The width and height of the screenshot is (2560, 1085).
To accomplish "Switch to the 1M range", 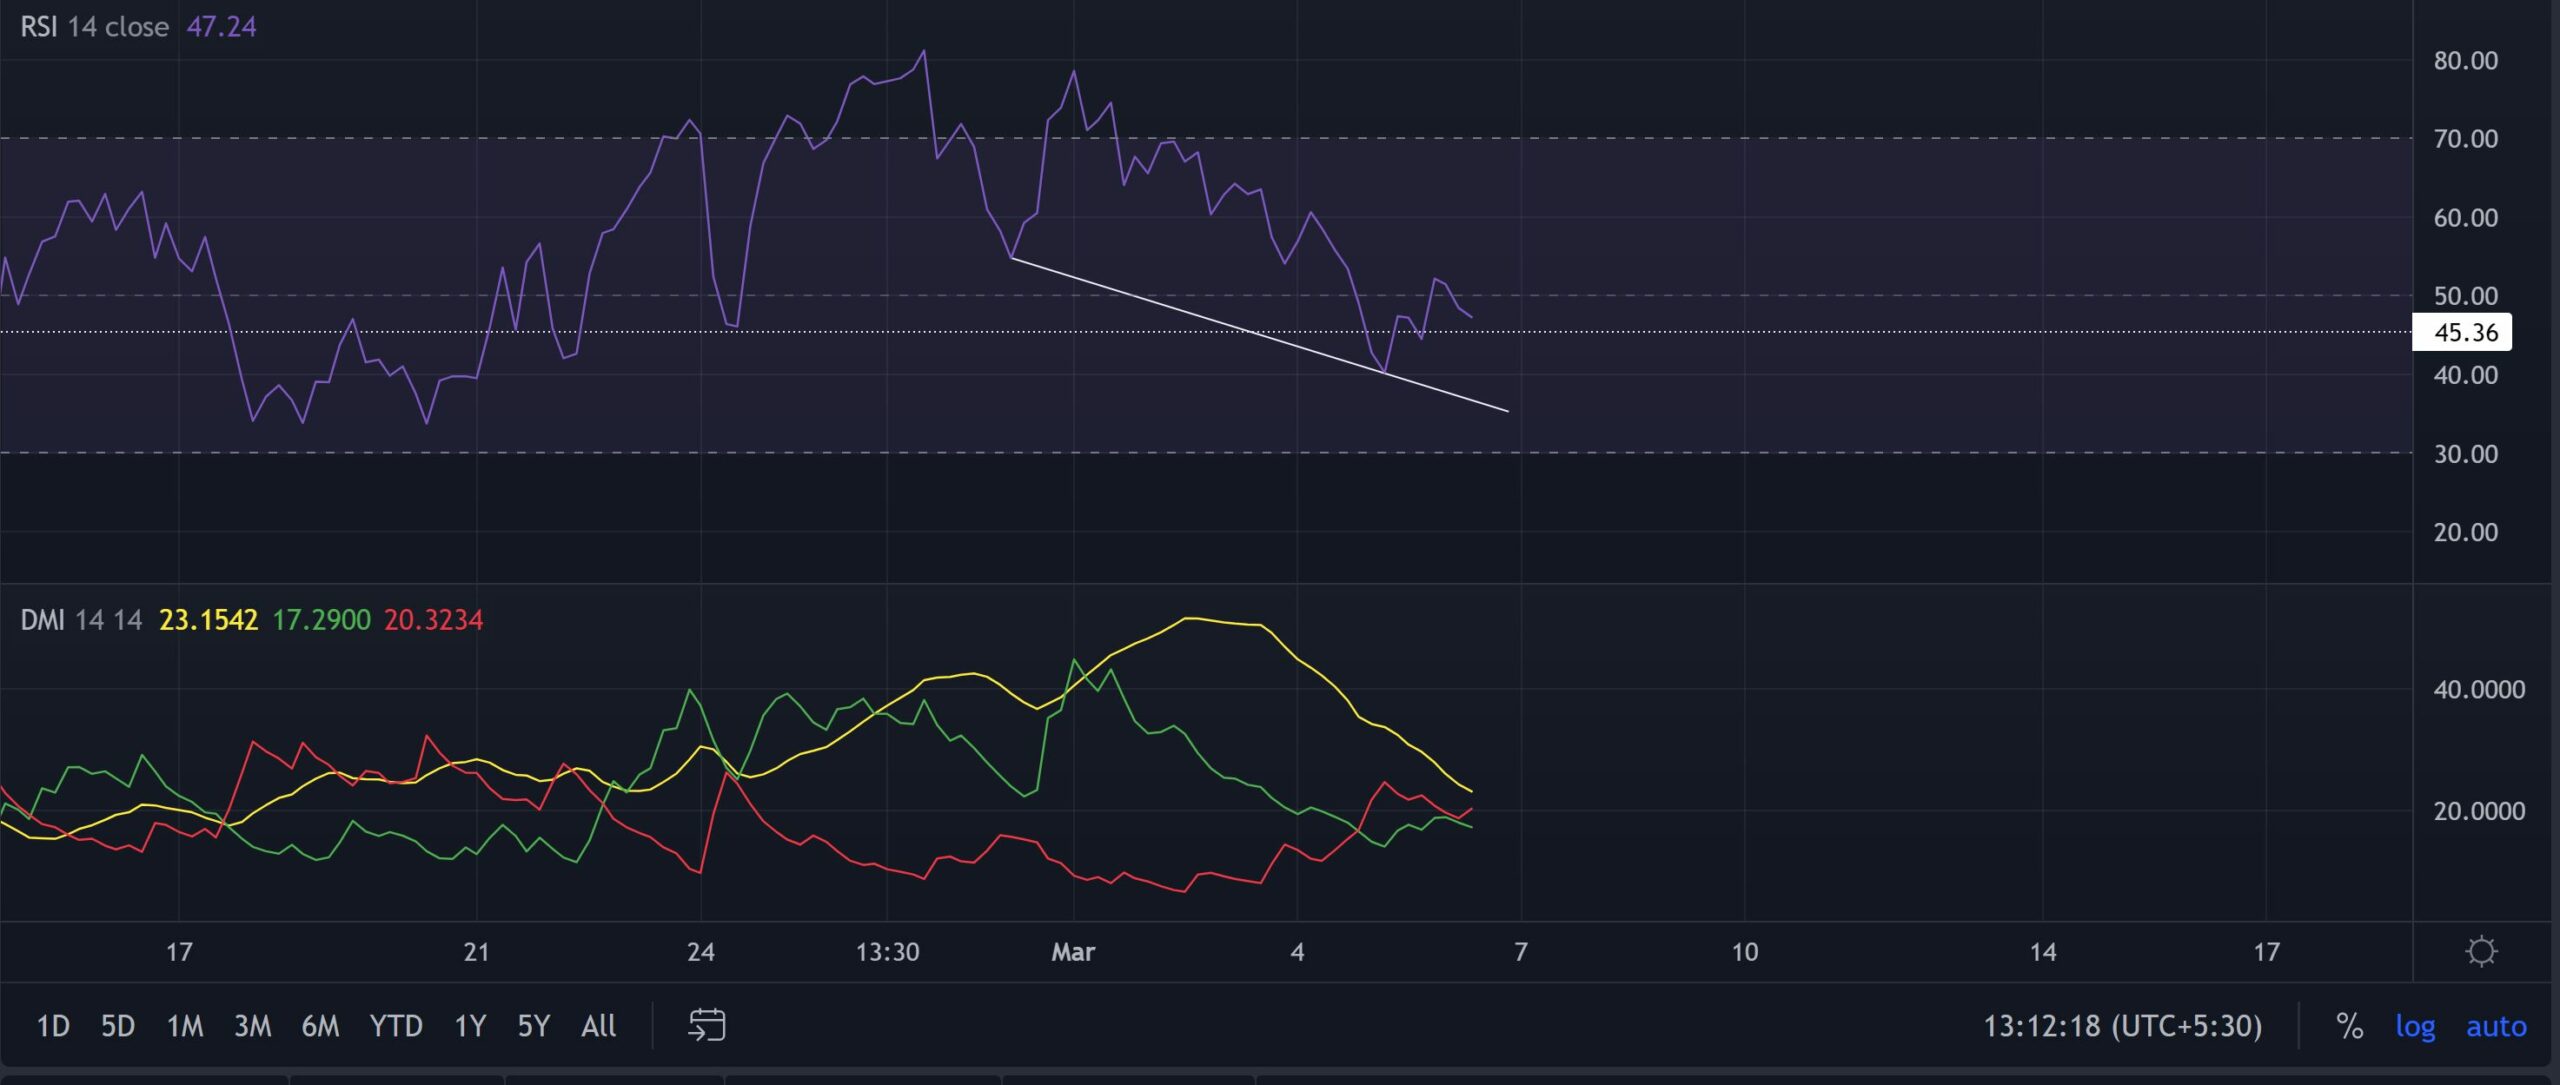I will [x=184, y=1026].
